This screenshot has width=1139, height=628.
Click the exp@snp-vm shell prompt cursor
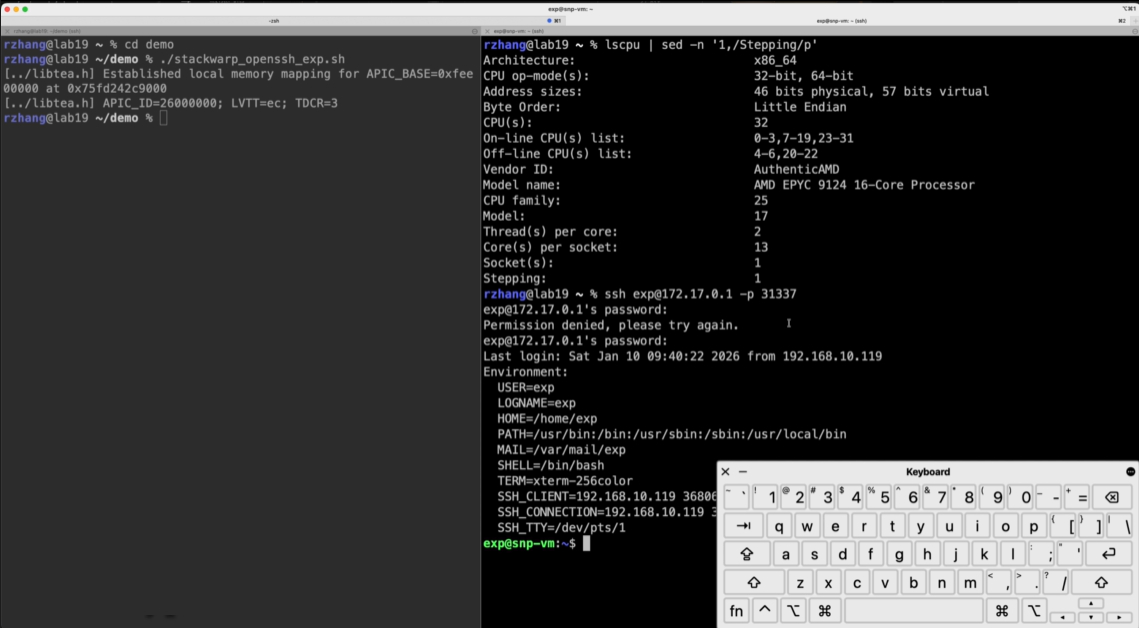pos(587,543)
